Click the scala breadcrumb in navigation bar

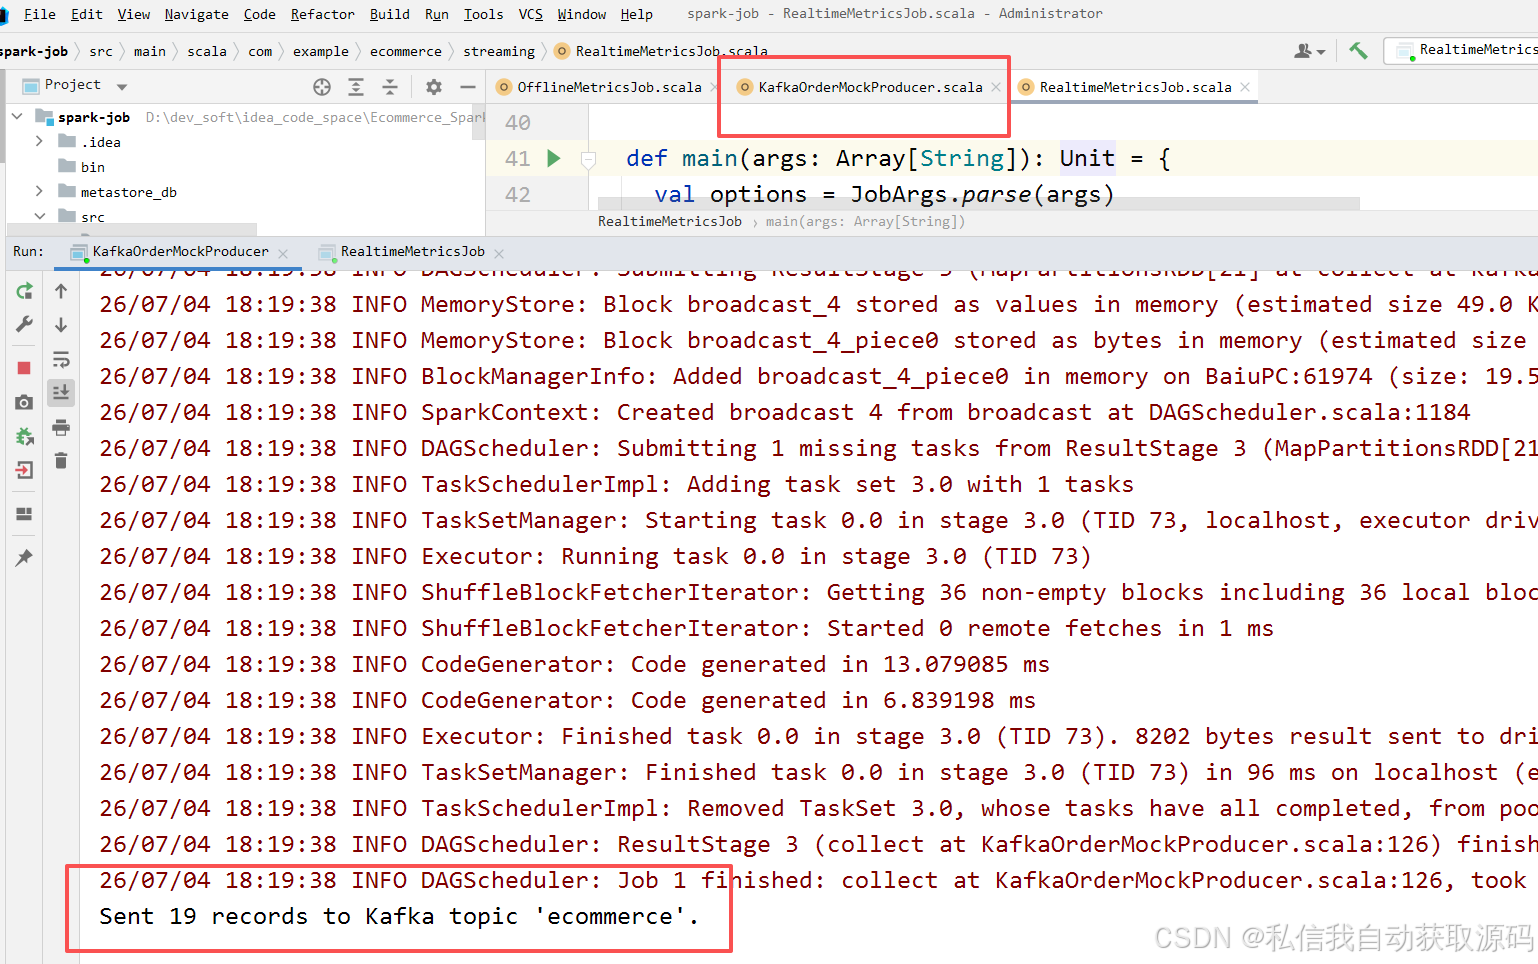point(207,51)
